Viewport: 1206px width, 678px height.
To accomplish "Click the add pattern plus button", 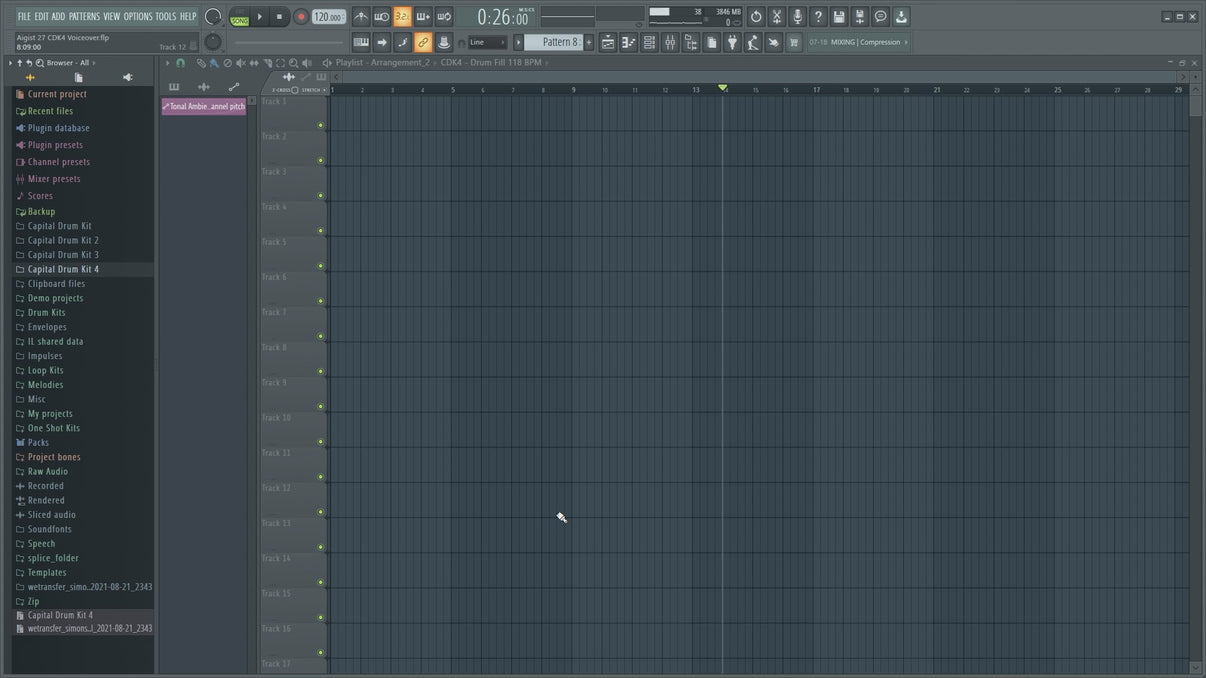I will (589, 42).
